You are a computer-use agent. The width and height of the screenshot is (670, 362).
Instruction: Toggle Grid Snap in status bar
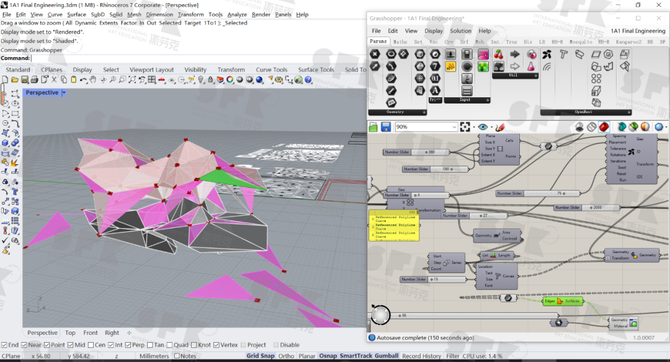pos(260,356)
